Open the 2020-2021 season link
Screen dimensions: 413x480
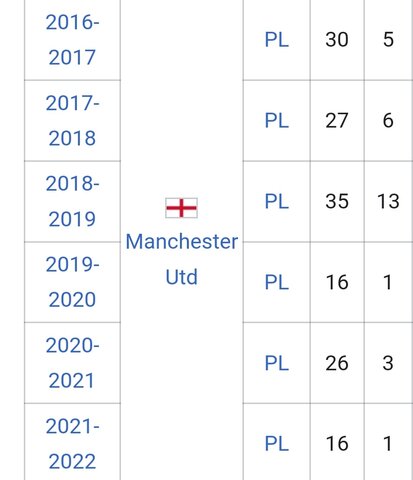click(72, 363)
